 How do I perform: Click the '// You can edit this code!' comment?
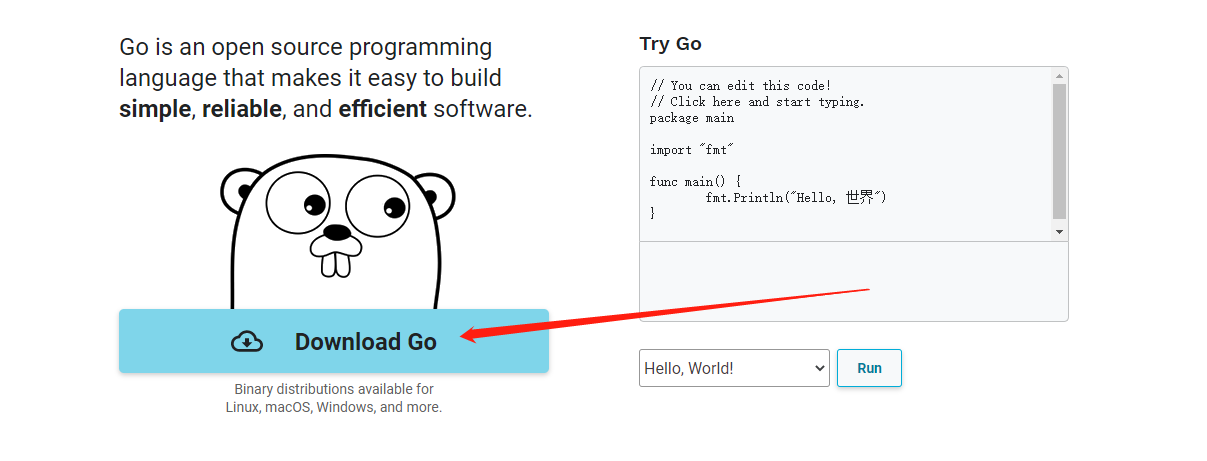[740, 86]
